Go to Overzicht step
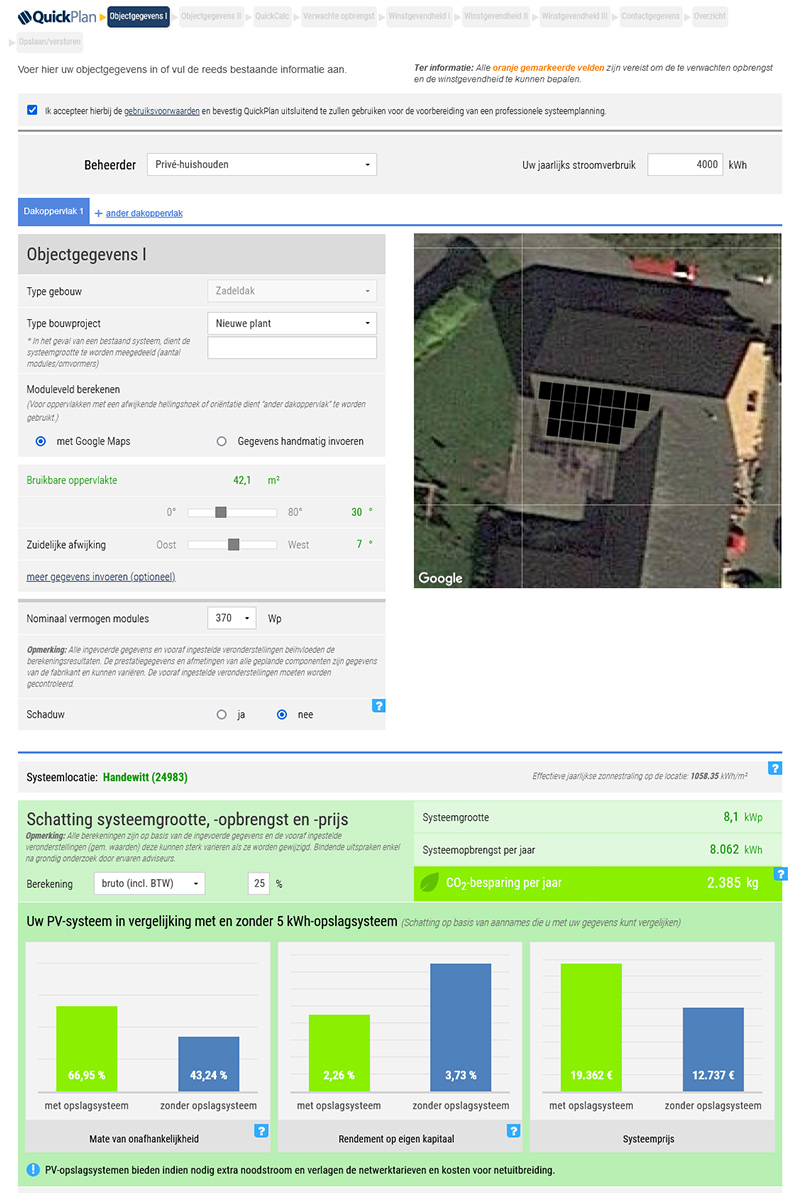The image size is (800, 1193). point(709,16)
